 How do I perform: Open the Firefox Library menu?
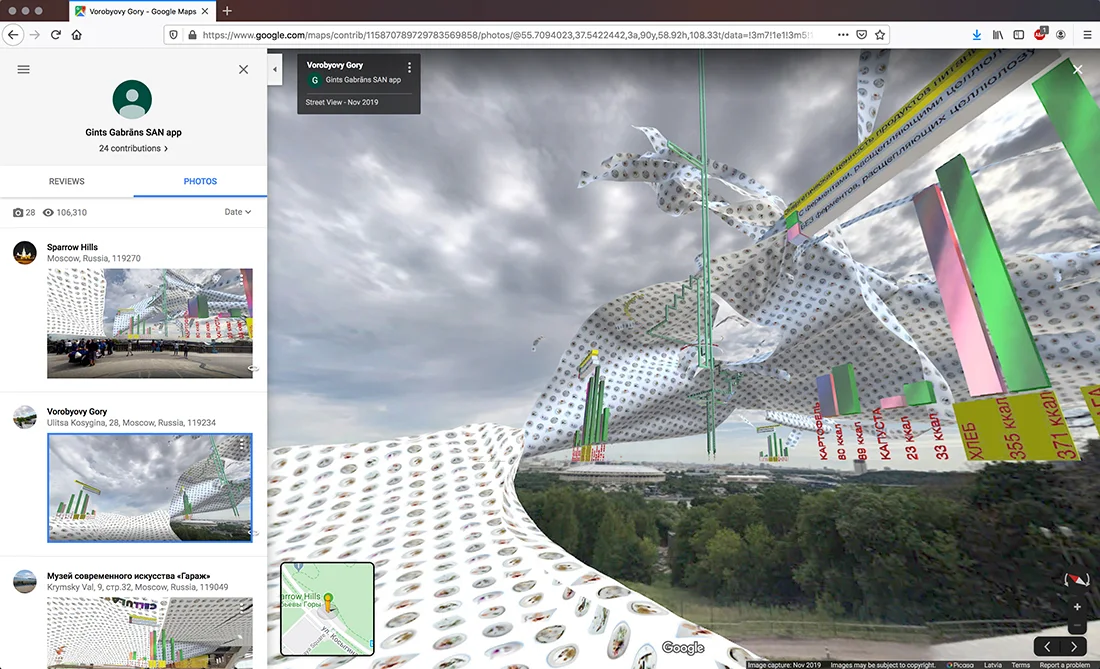(x=998, y=34)
